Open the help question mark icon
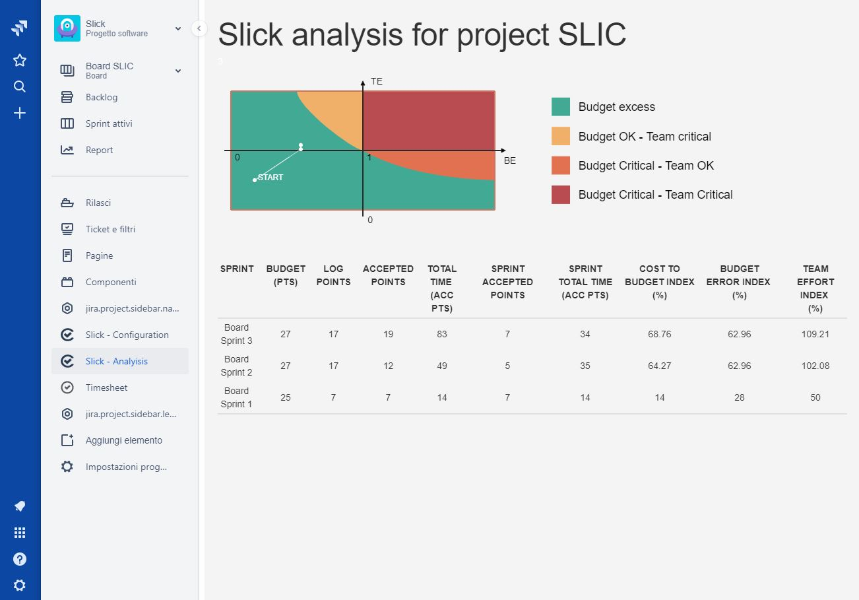This screenshot has width=859, height=600. coord(19,559)
